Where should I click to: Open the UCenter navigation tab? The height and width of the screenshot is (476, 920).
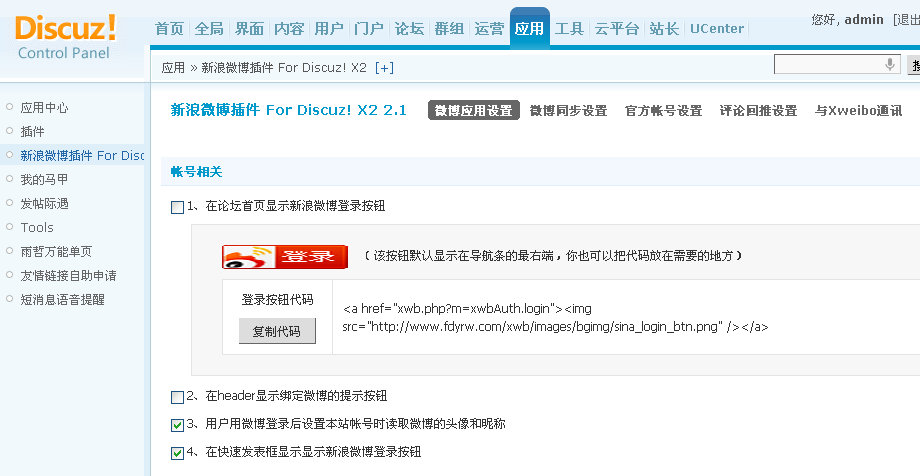pyautogui.click(x=717, y=28)
